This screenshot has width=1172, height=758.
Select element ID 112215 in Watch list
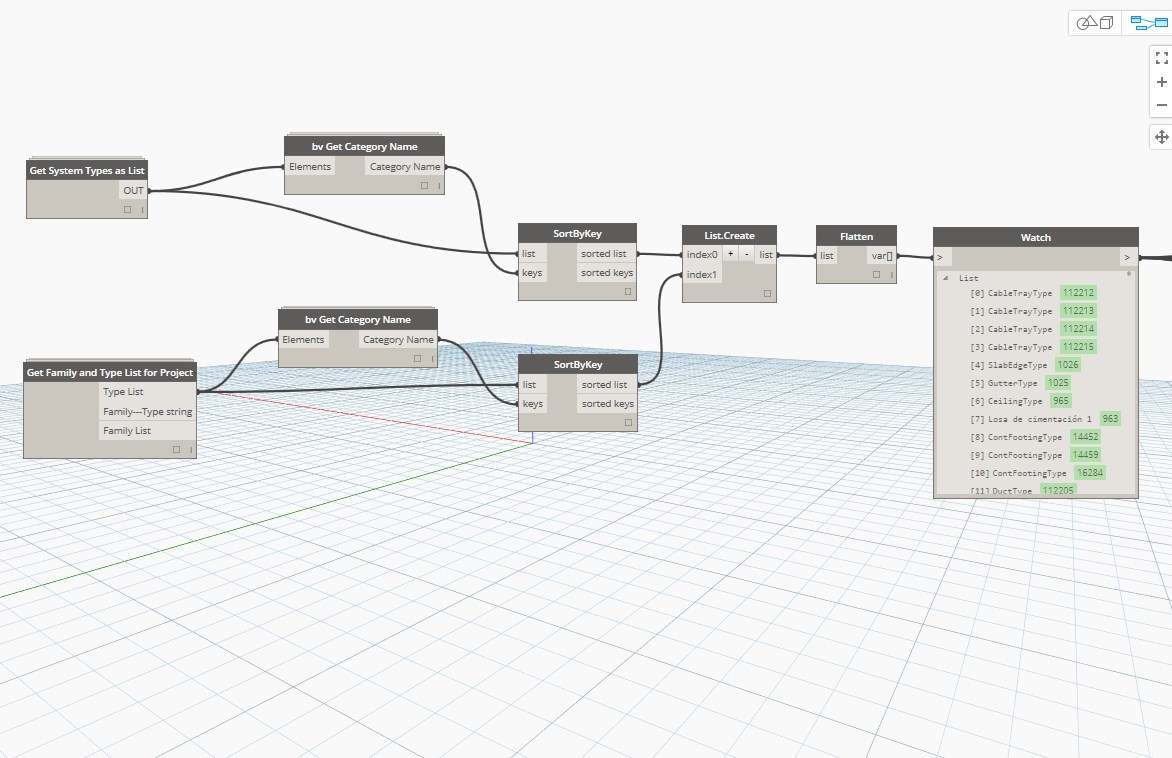1078,347
